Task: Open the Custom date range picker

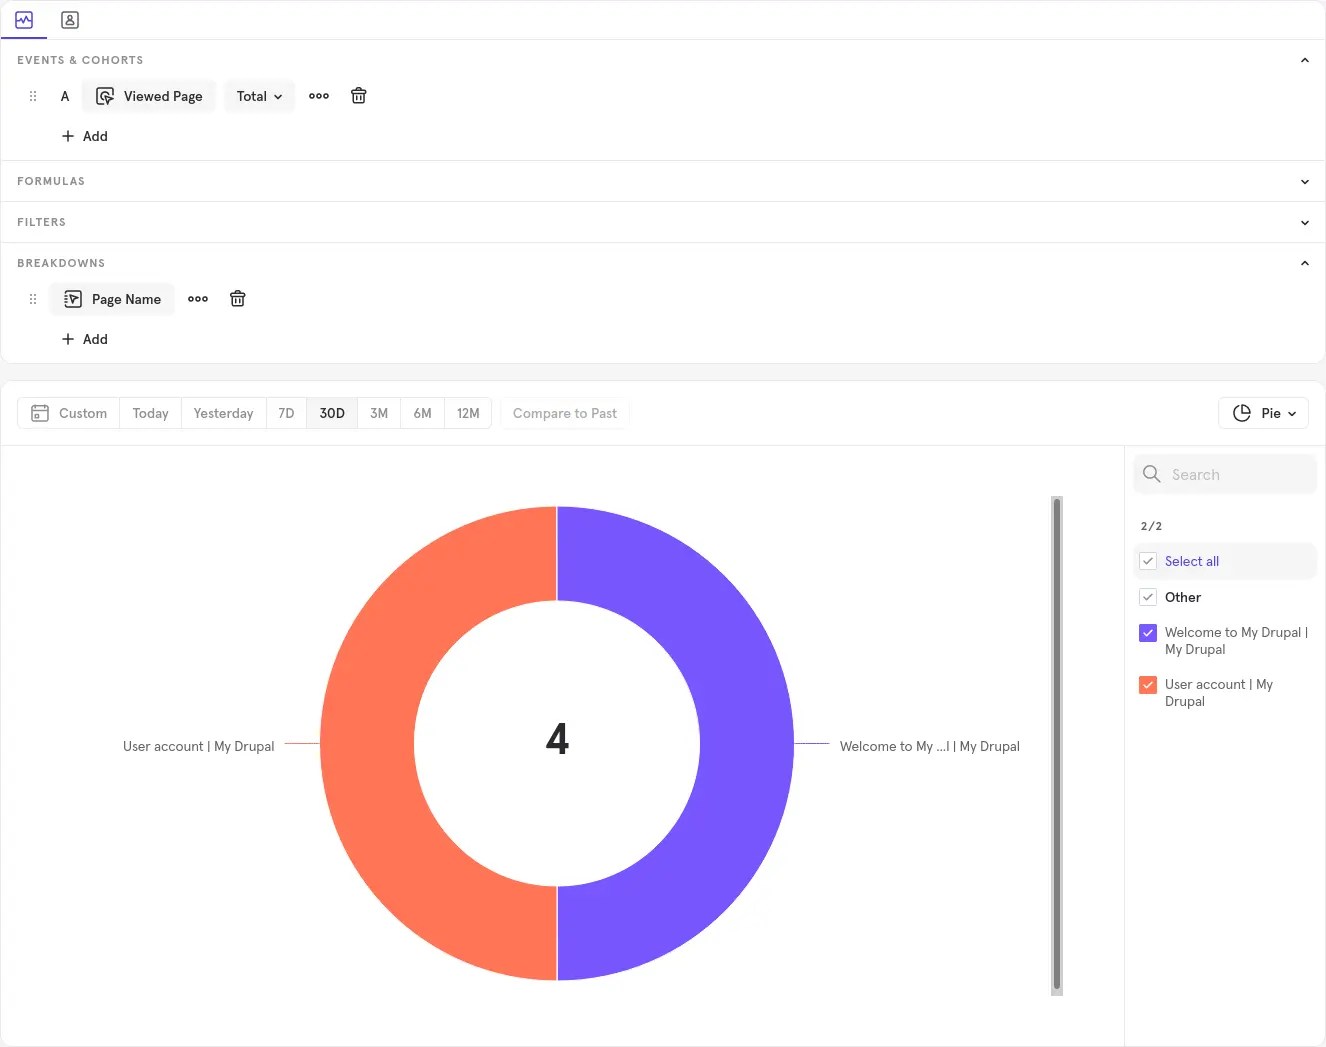Action: coord(69,413)
